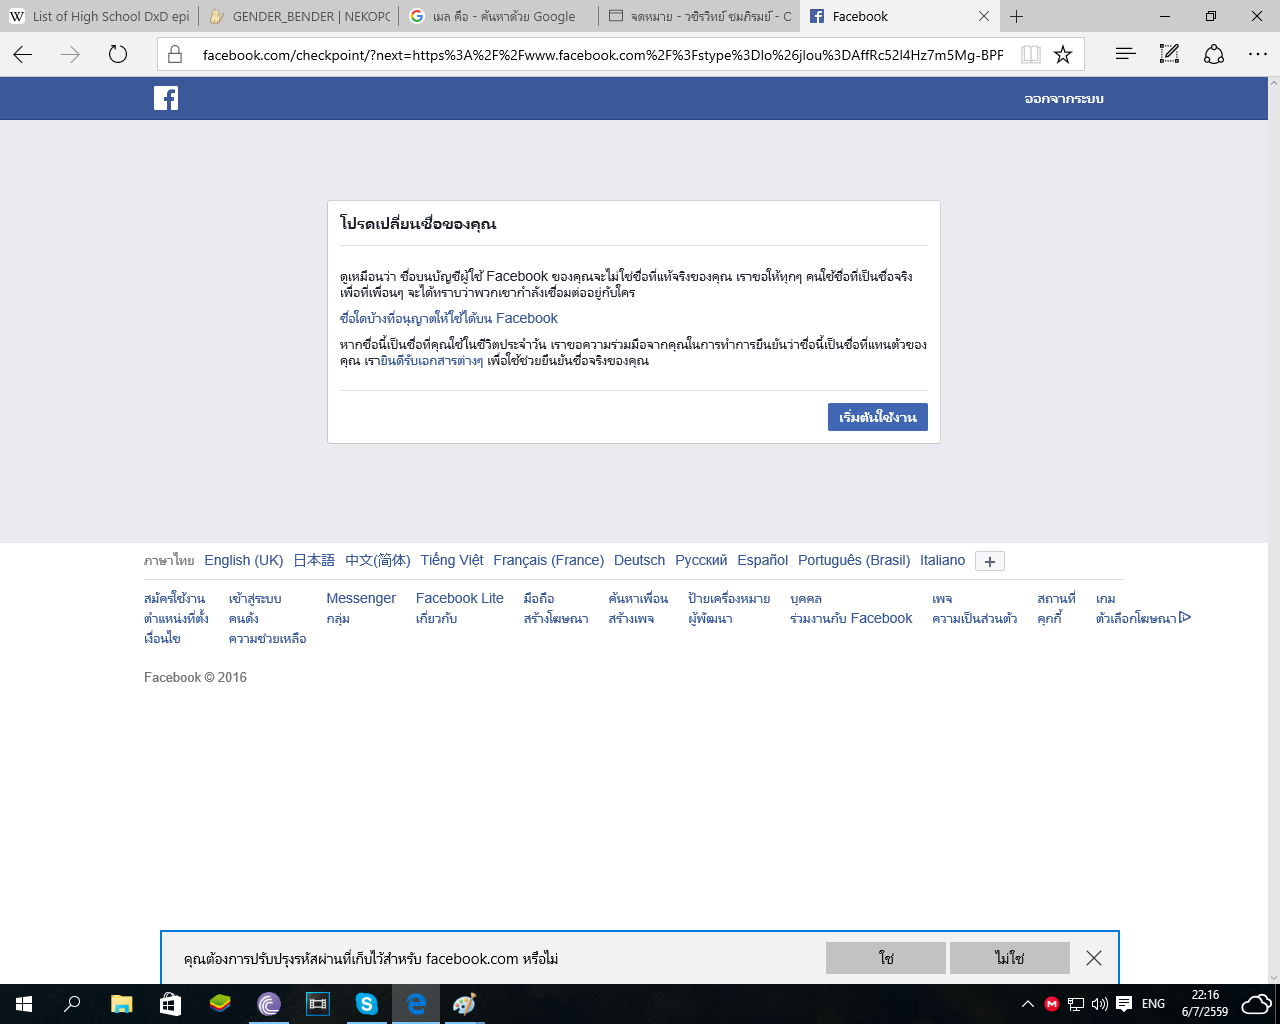The image size is (1280, 1024).
Task: Switch to GENDER_BENDER | NEKOPC tab
Action: [x=299, y=16]
